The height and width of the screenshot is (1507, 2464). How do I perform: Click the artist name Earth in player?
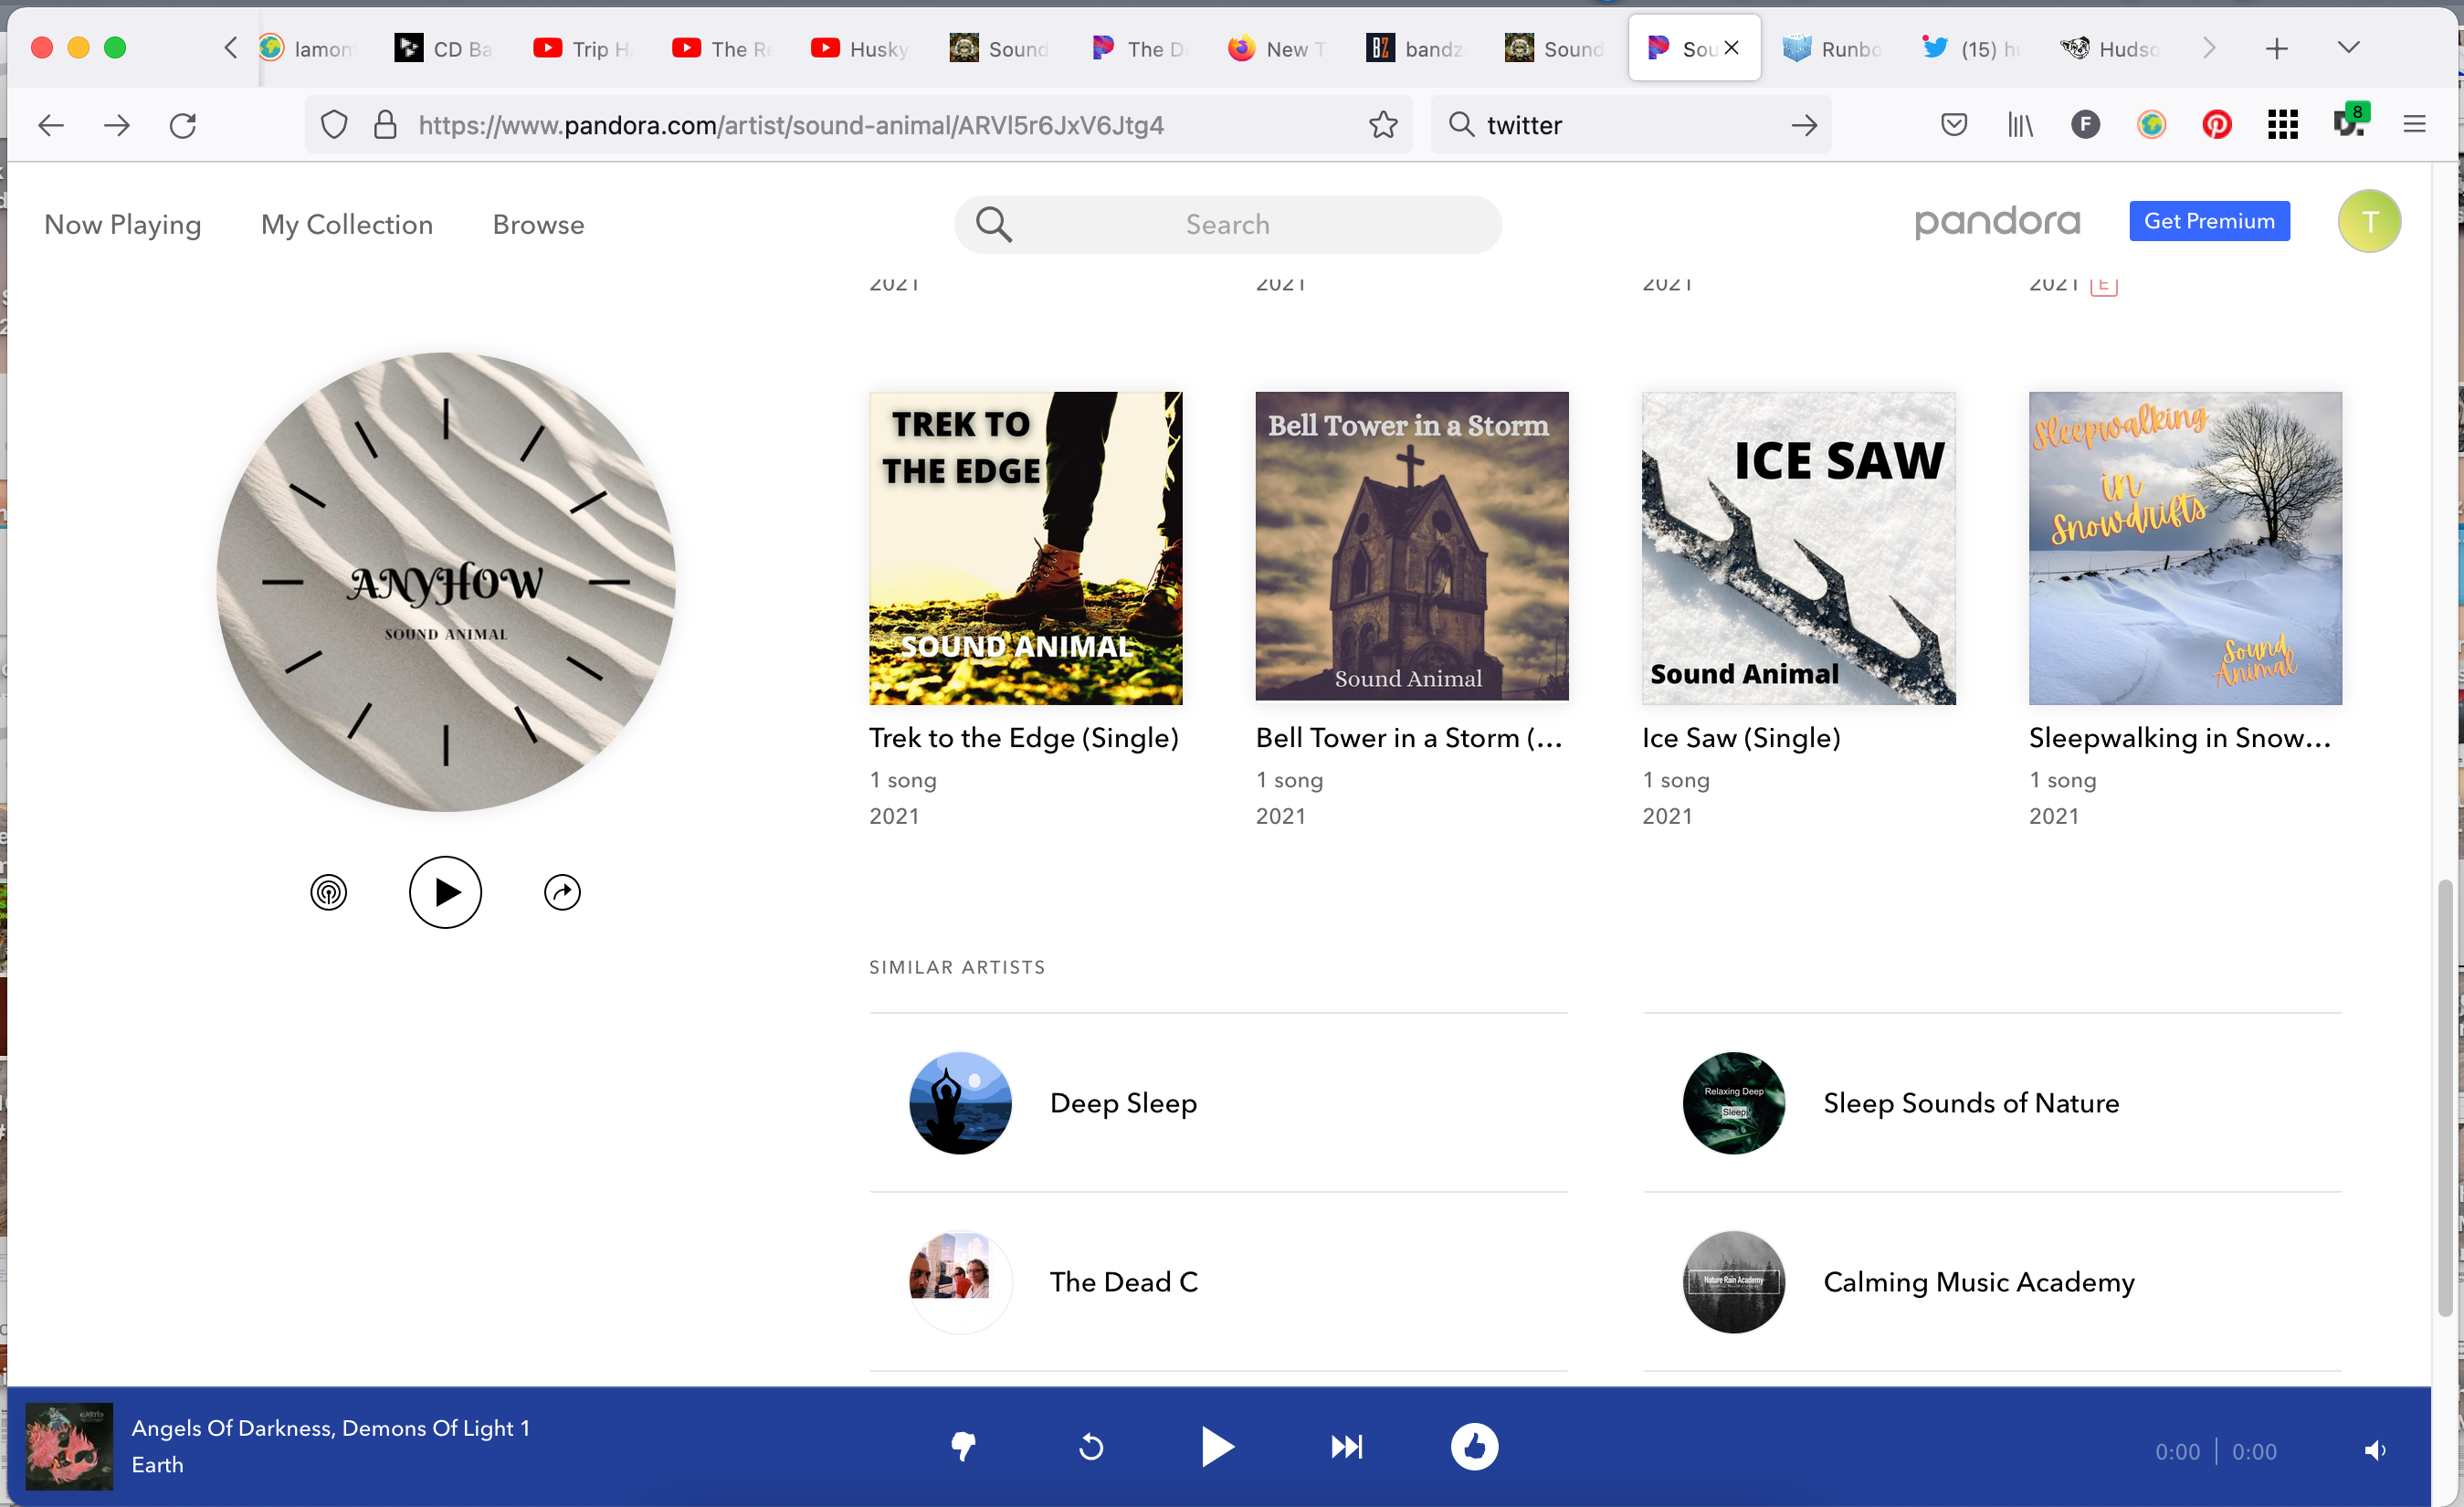[x=158, y=1465]
